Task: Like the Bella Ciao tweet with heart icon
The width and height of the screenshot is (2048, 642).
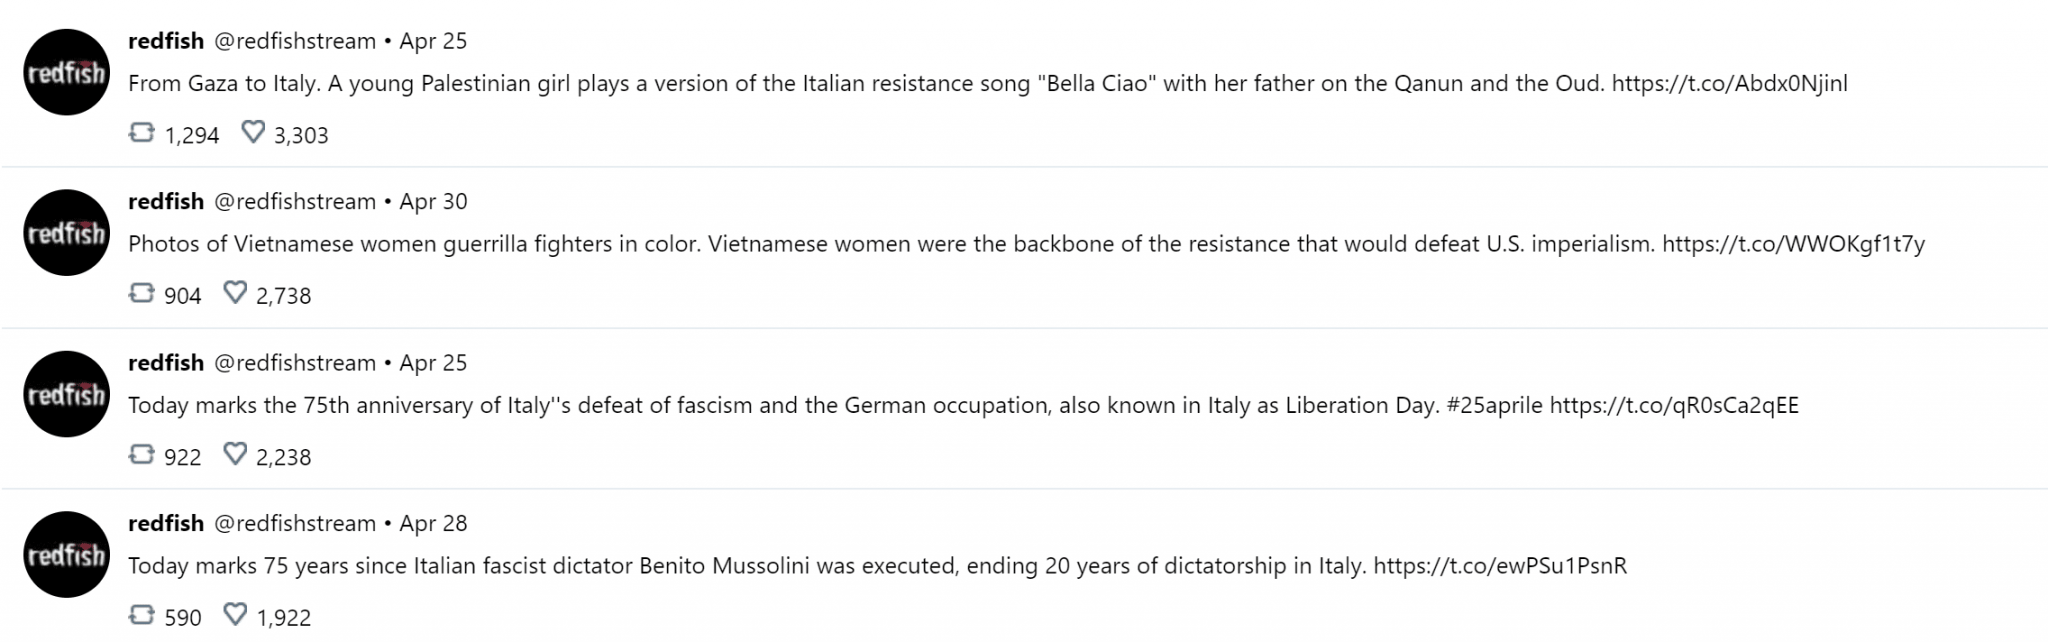Action: coord(253,133)
